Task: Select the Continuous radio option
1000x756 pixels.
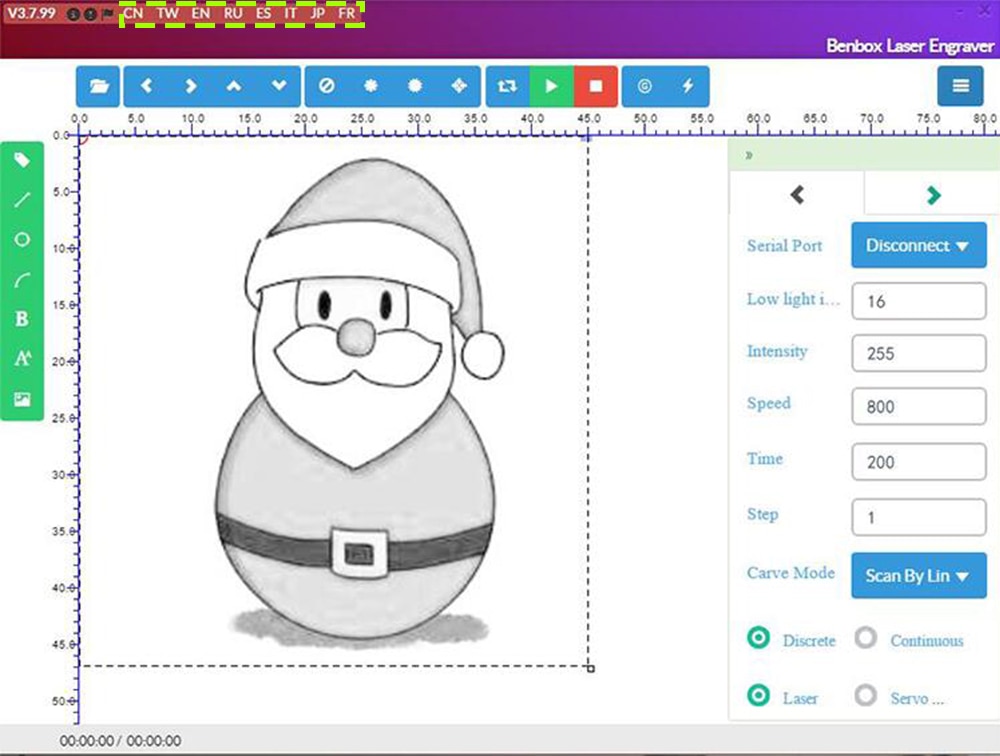Action: pos(865,638)
